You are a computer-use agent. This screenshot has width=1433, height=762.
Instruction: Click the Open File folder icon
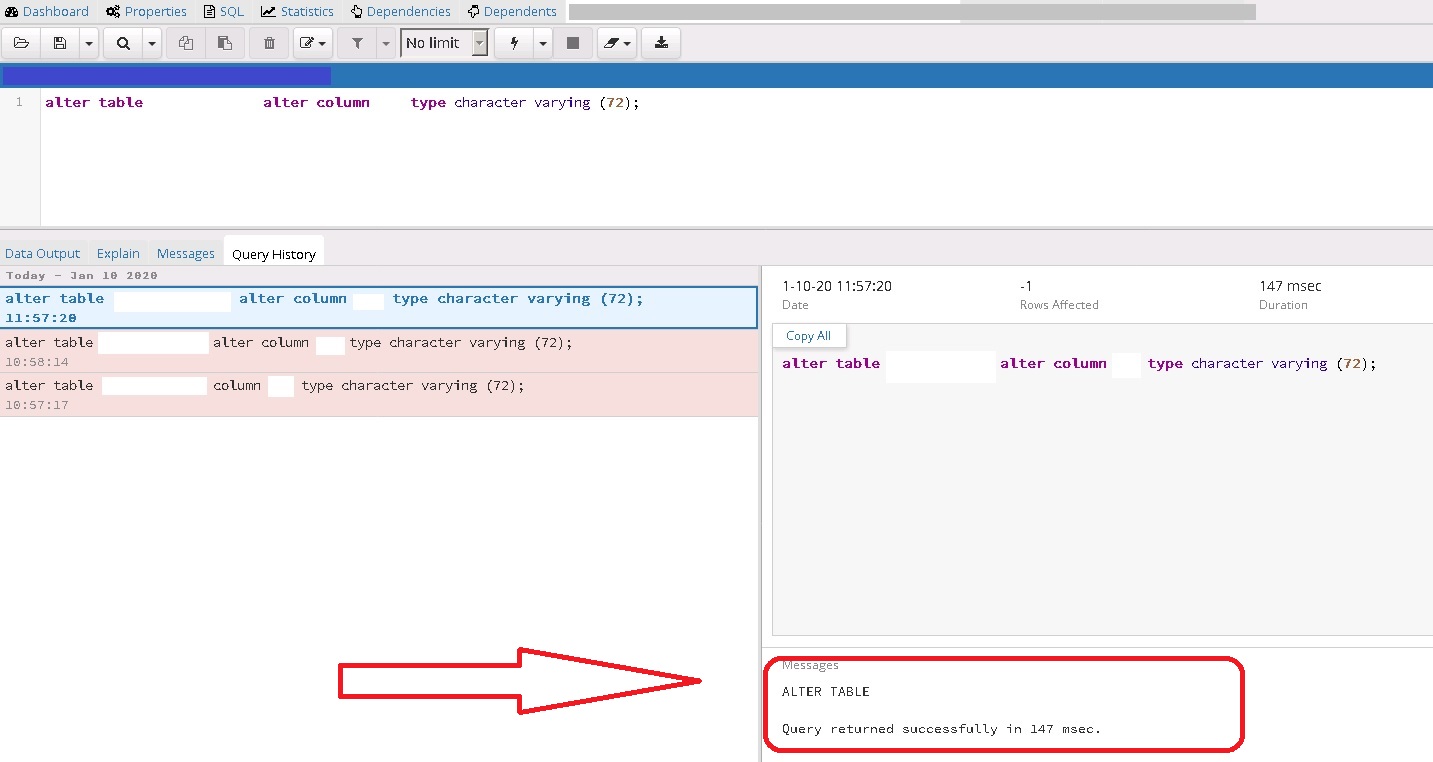[21, 43]
